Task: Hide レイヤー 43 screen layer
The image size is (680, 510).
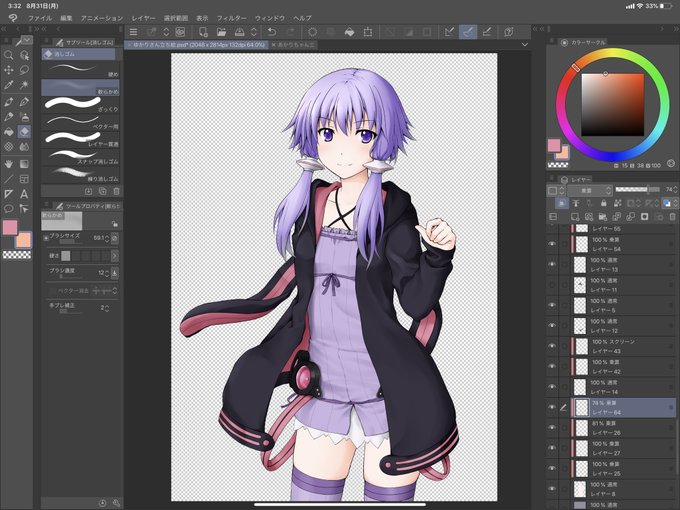Action: click(x=552, y=346)
